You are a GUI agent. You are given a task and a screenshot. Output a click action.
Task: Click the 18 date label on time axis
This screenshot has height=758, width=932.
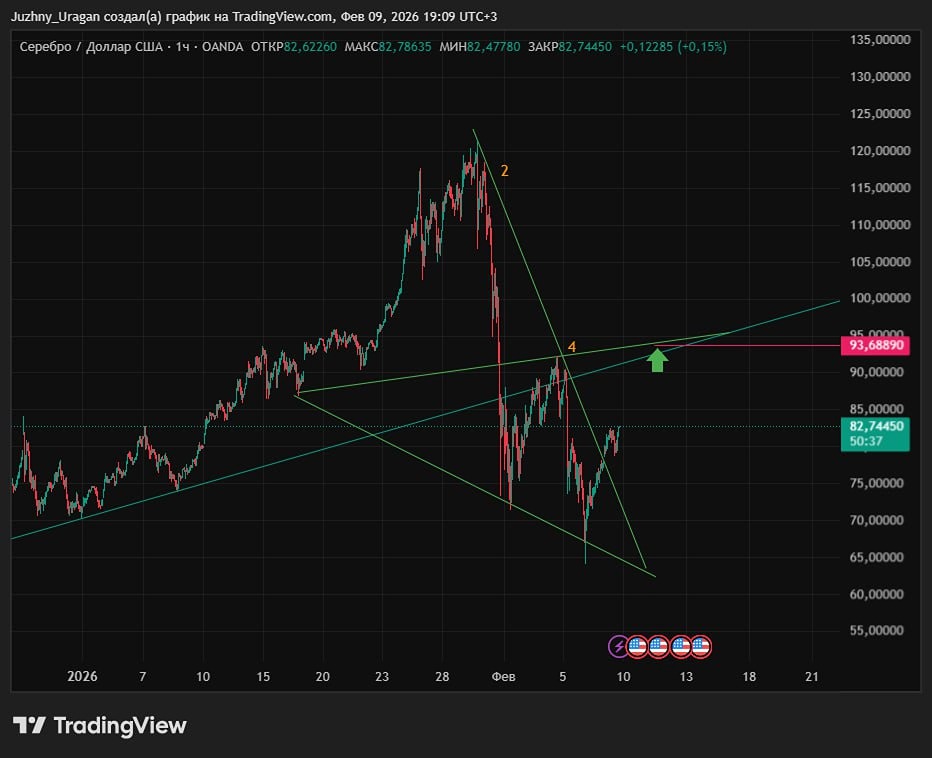(x=749, y=677)
